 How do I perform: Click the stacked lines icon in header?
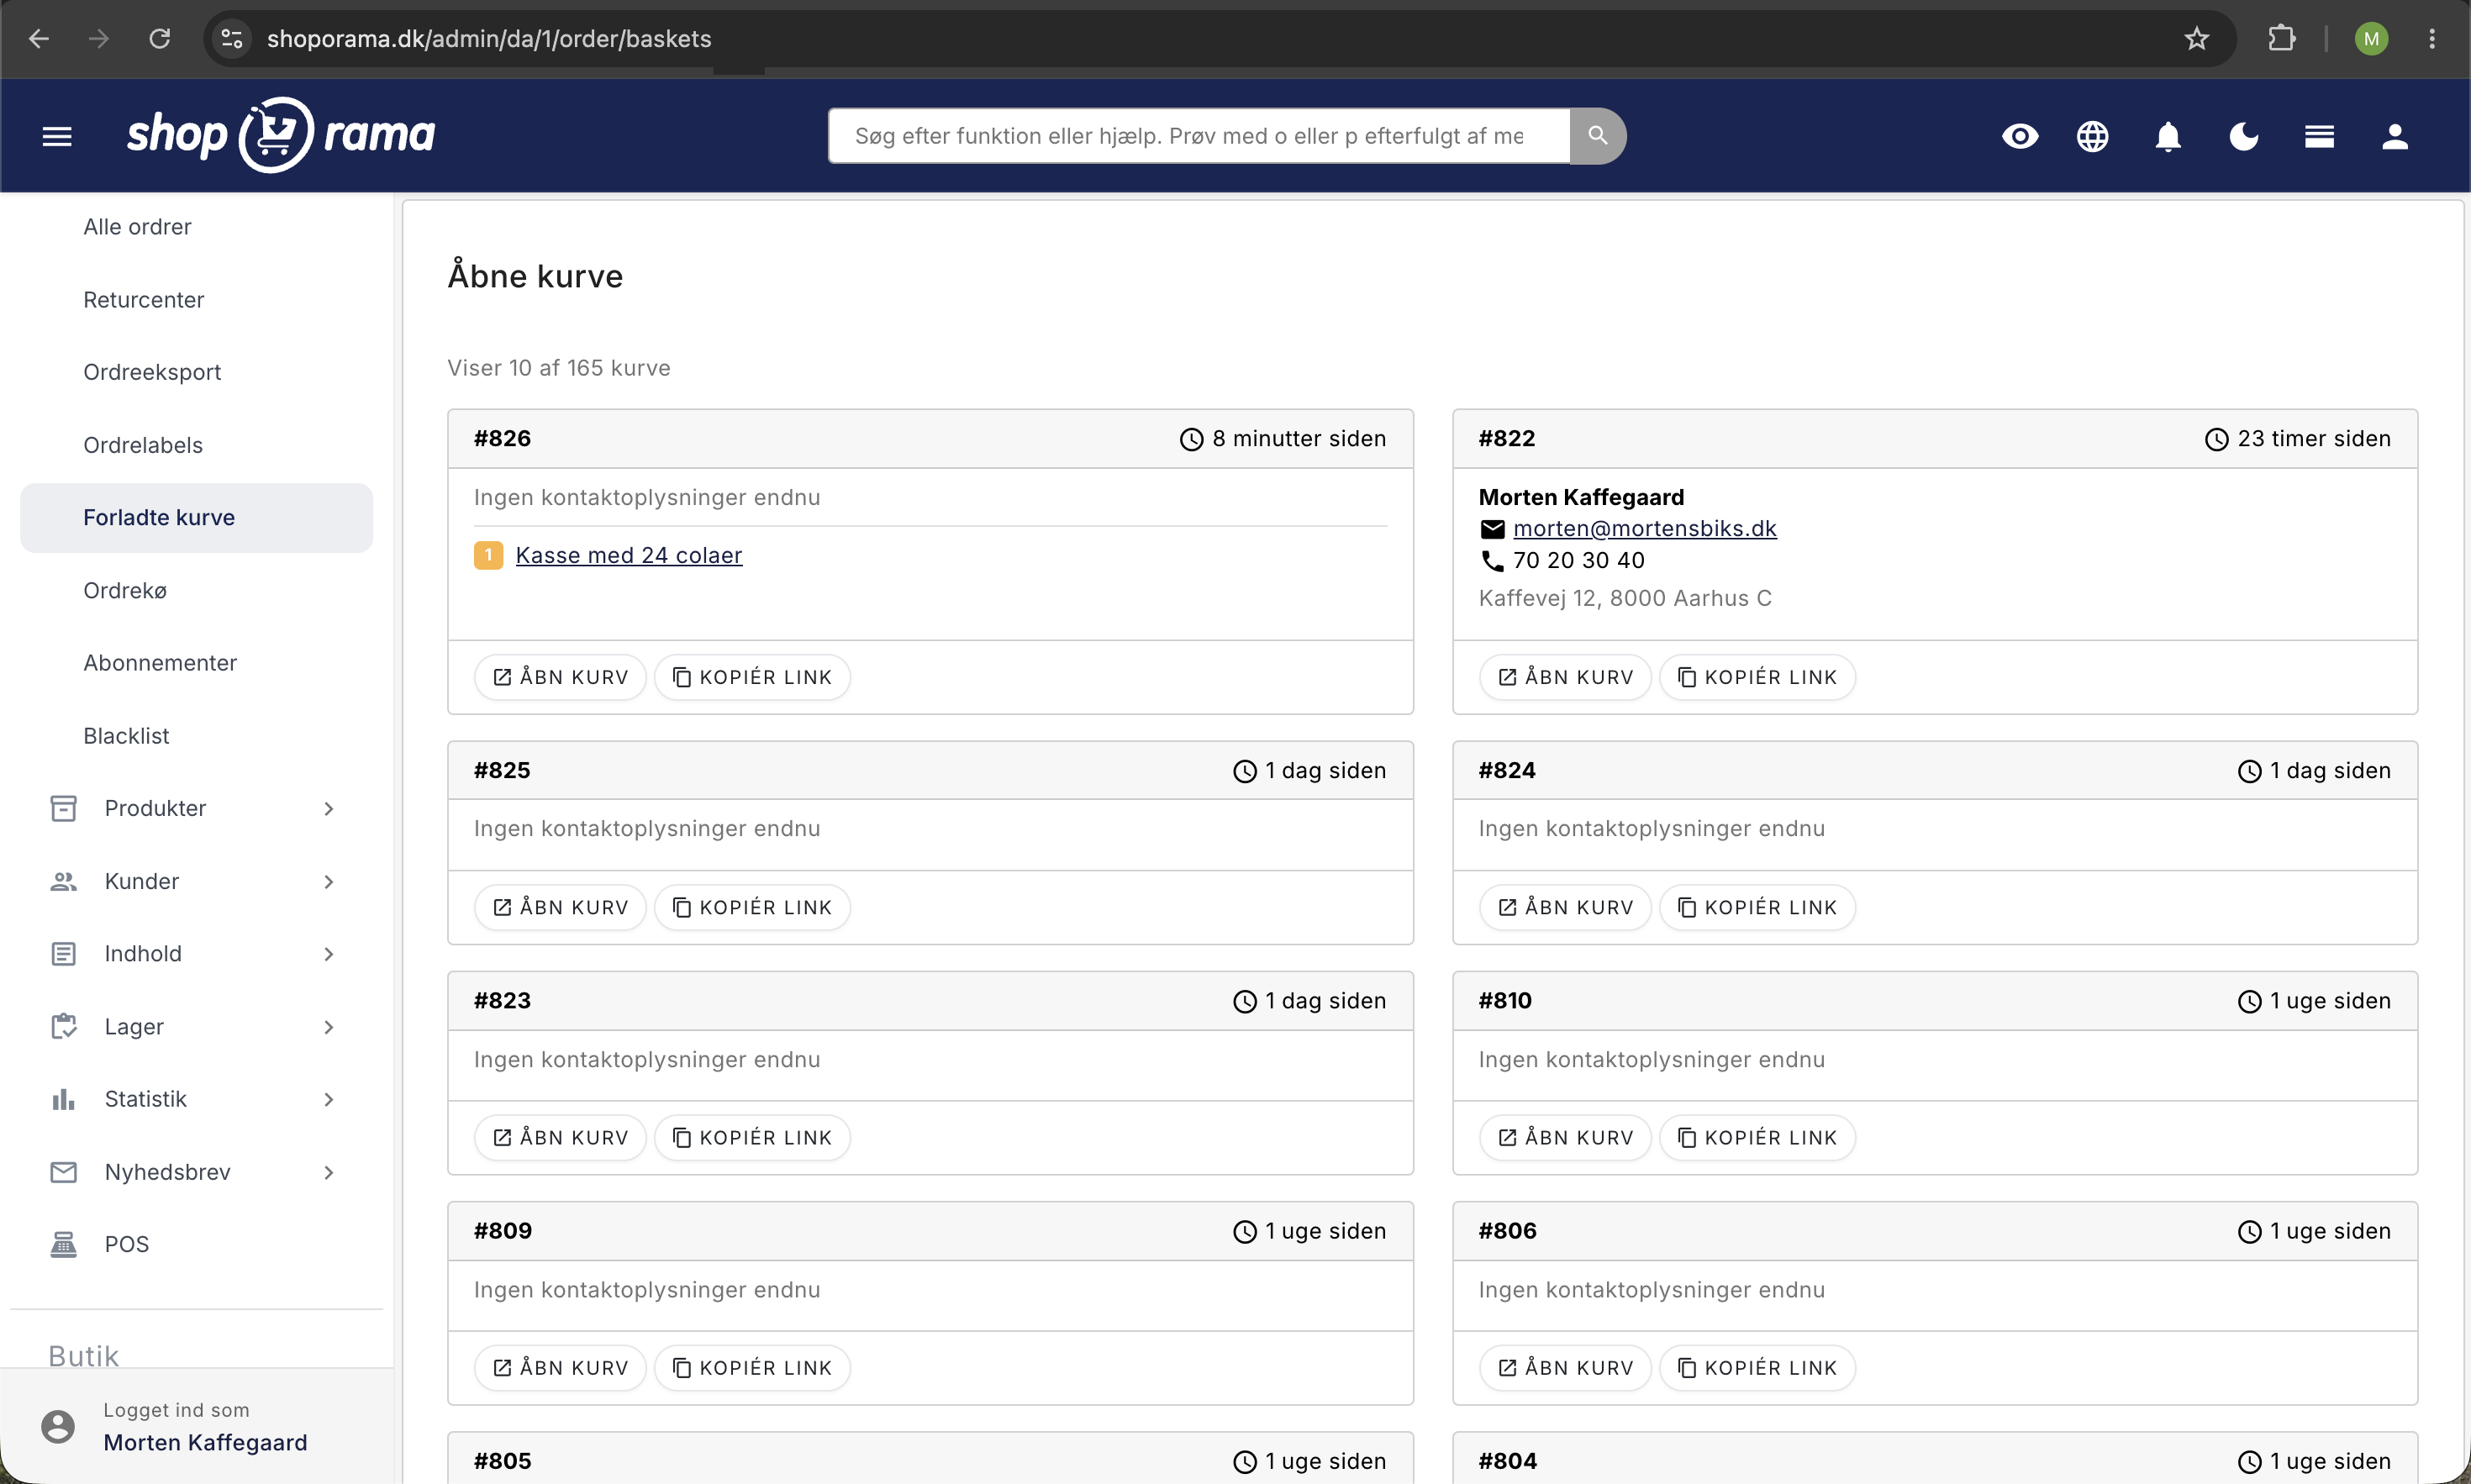point(2319,136)
